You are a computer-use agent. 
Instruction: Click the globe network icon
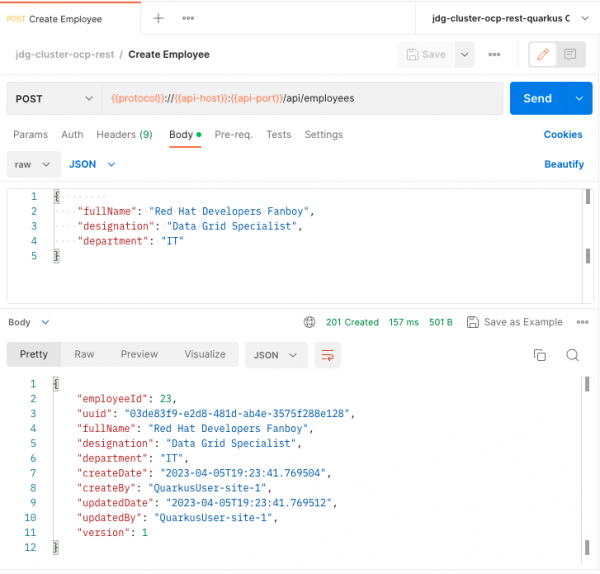[310, 322]
